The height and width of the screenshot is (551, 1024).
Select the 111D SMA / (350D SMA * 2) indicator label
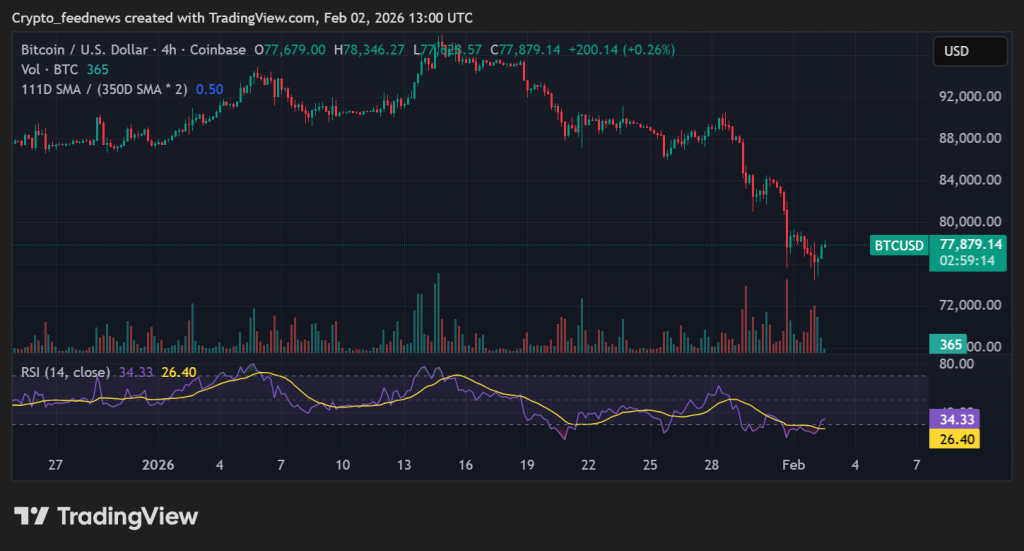pyautogui.click(x=104, y=89)
